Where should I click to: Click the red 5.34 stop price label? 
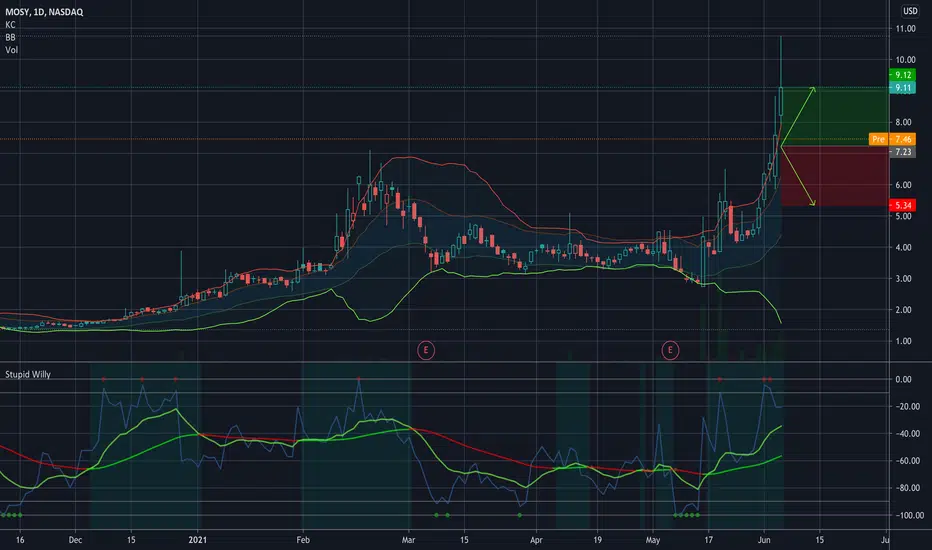tap(902, 206)
